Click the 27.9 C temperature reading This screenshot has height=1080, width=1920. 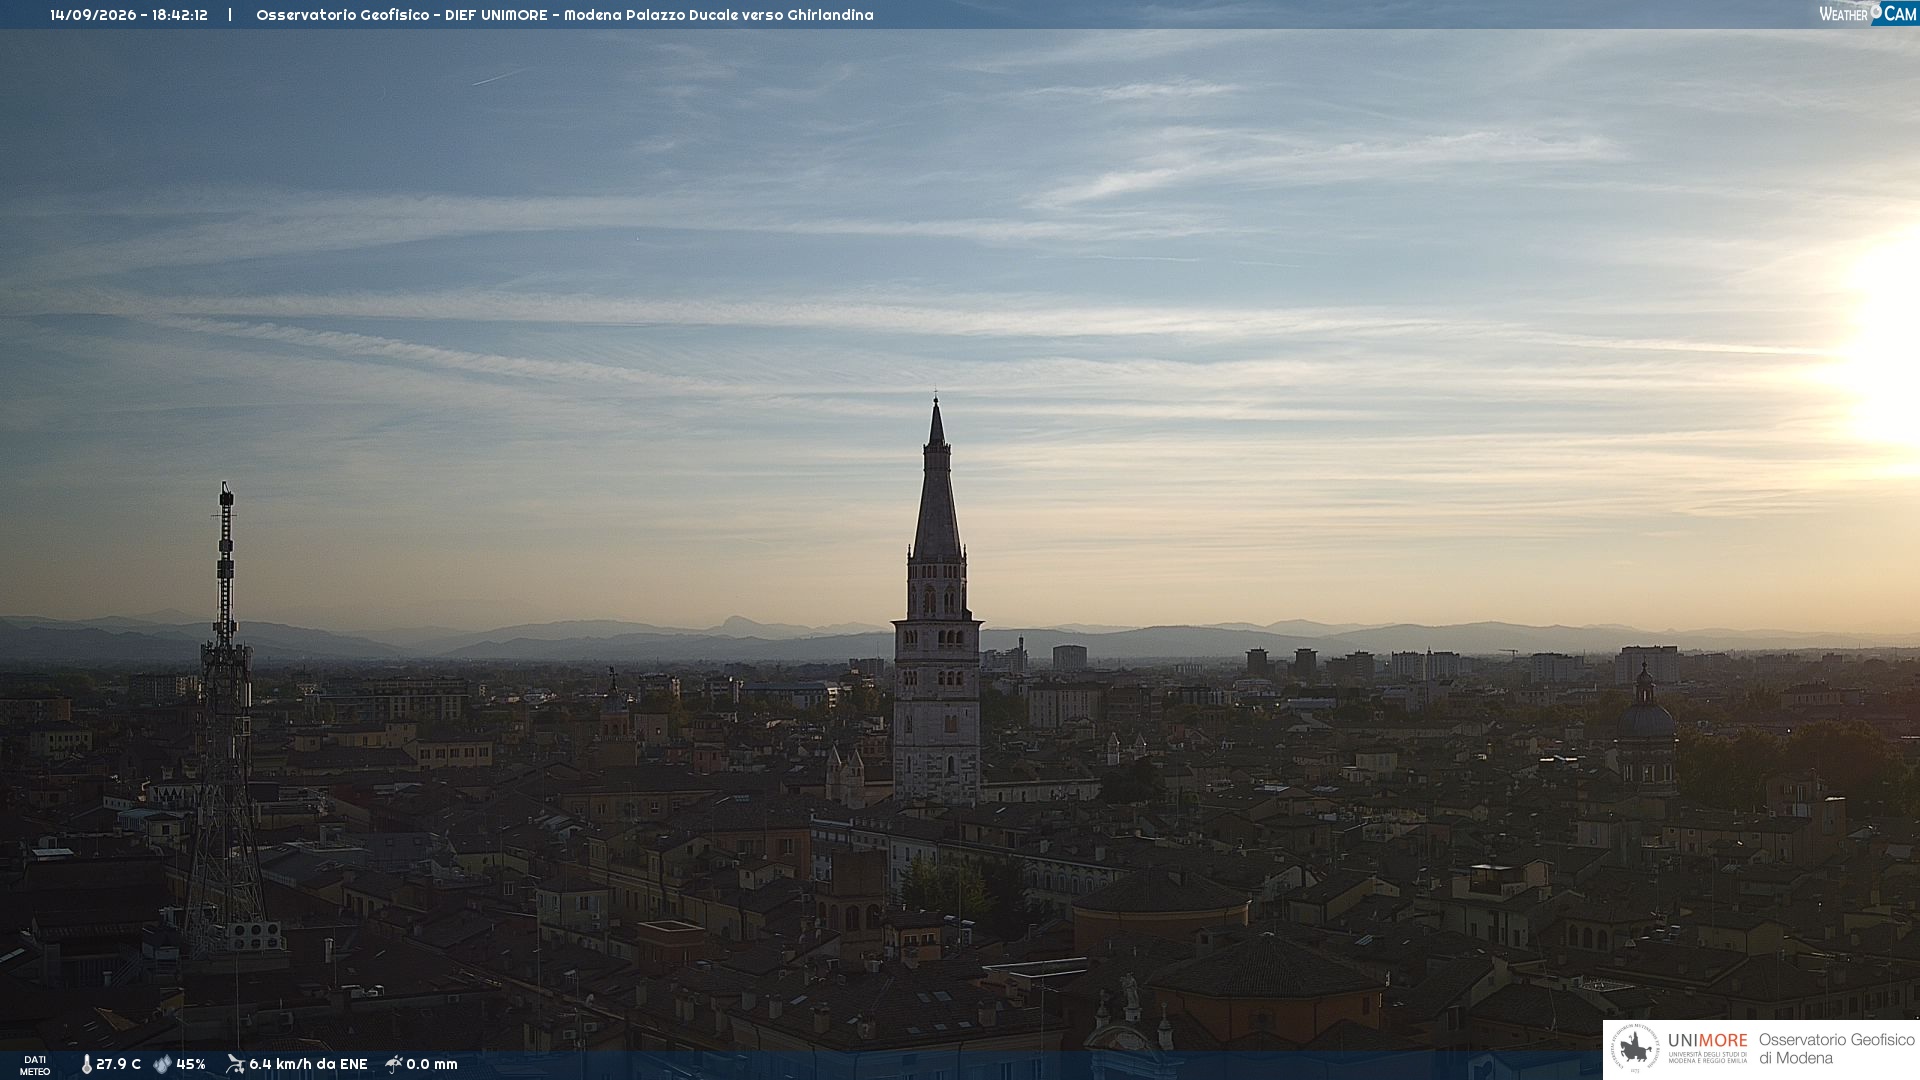tap(118, 1064)
